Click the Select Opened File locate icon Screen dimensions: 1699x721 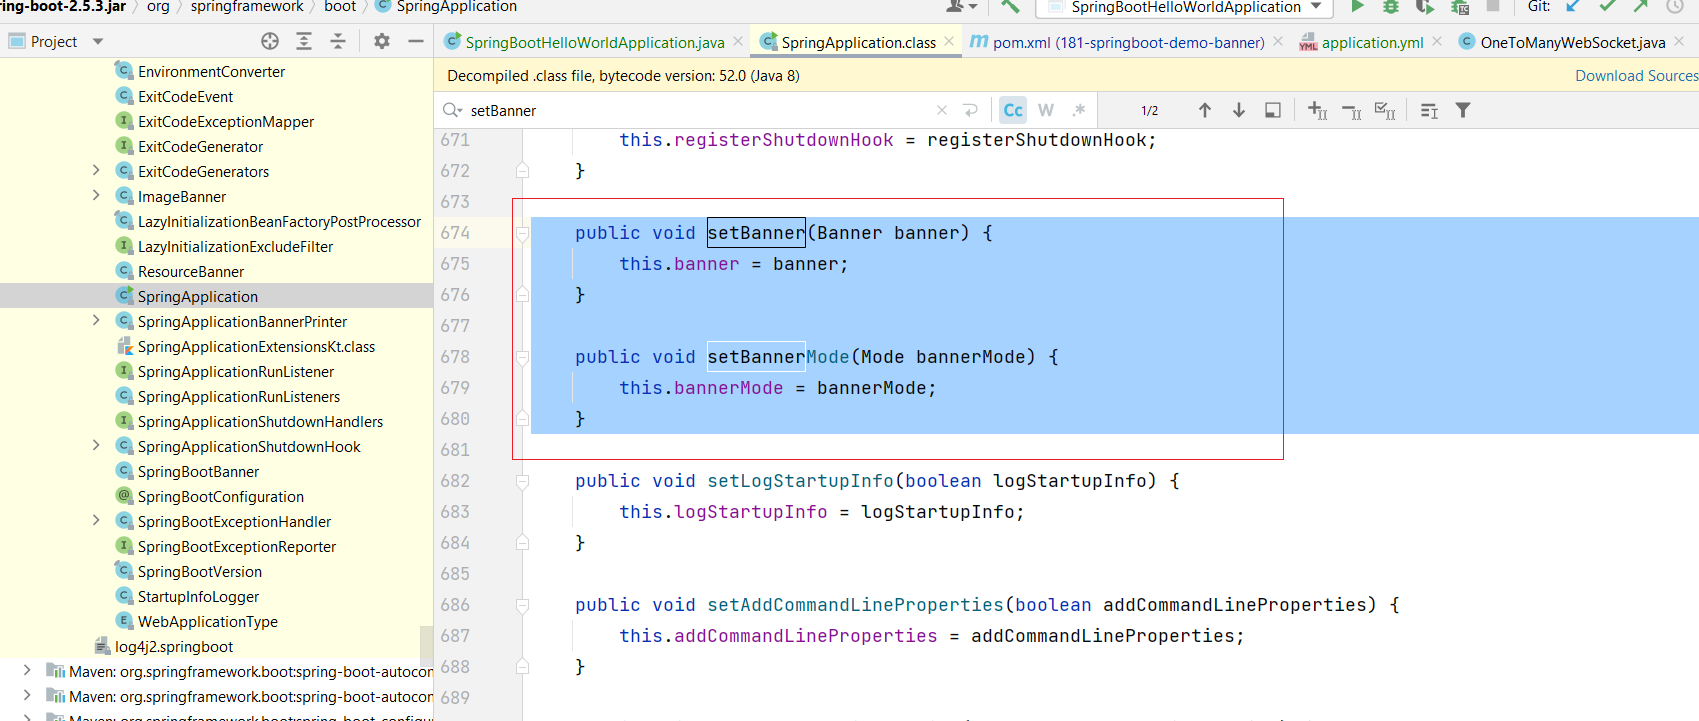(x=270, y=41)
